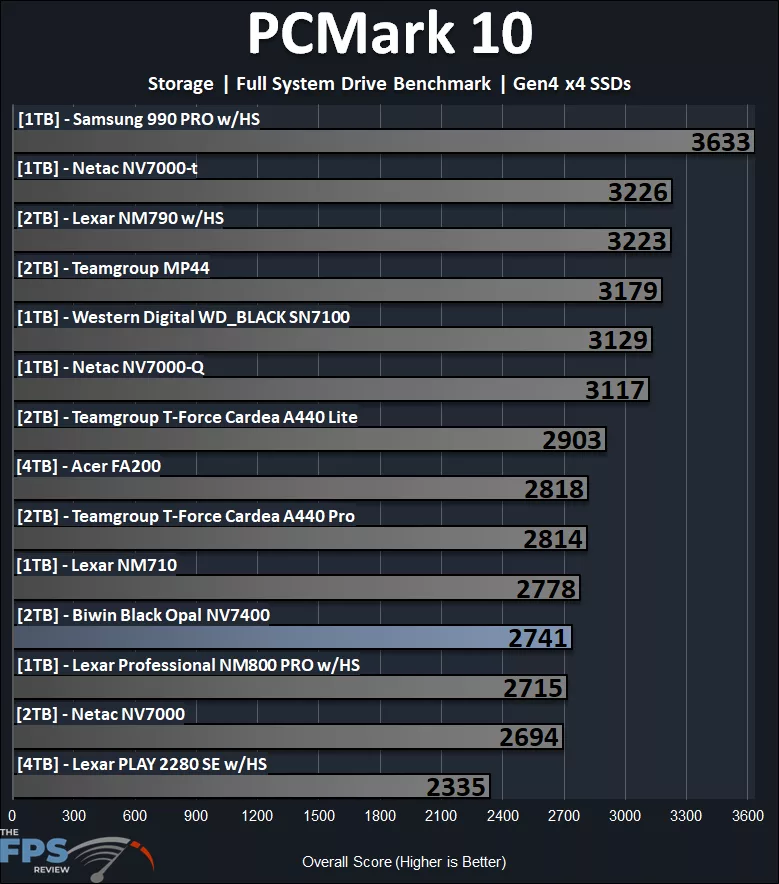
Task: Click the PCMark 10 chart title
Action: pyautogui.click(x=390, y=33)
